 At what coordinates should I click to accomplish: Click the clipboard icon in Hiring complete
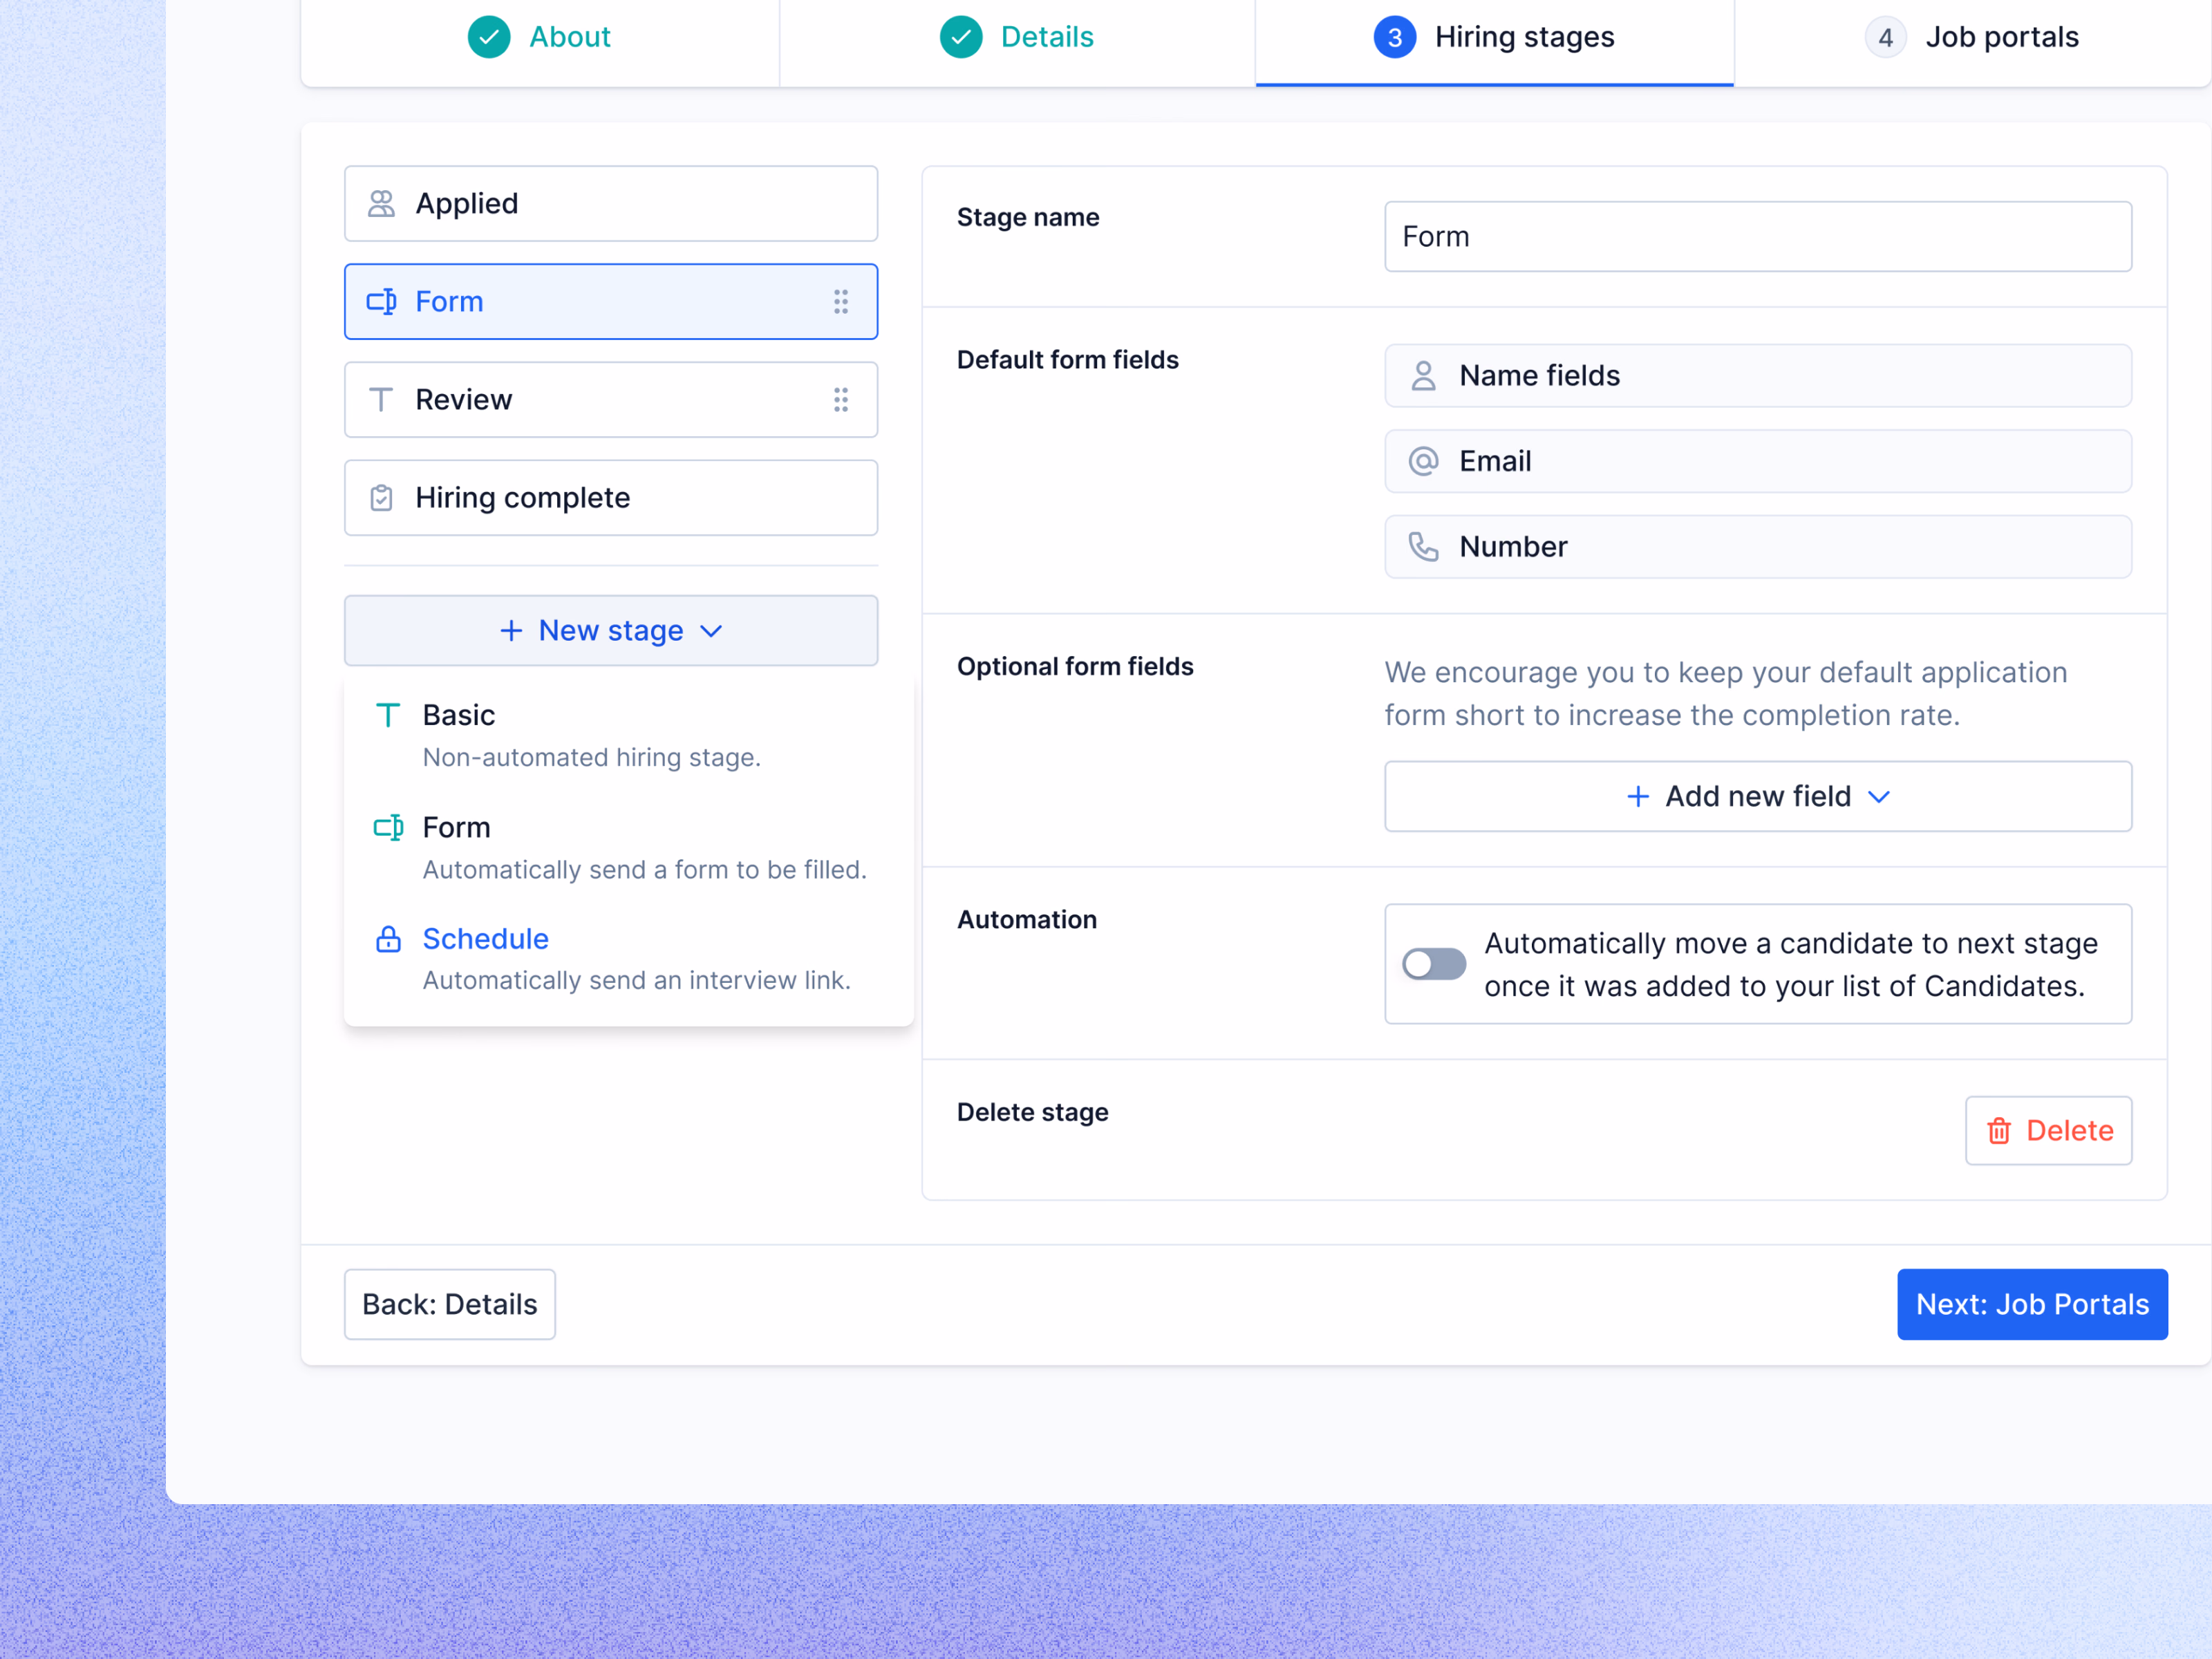pyautogui.click(x=381, y=498)
